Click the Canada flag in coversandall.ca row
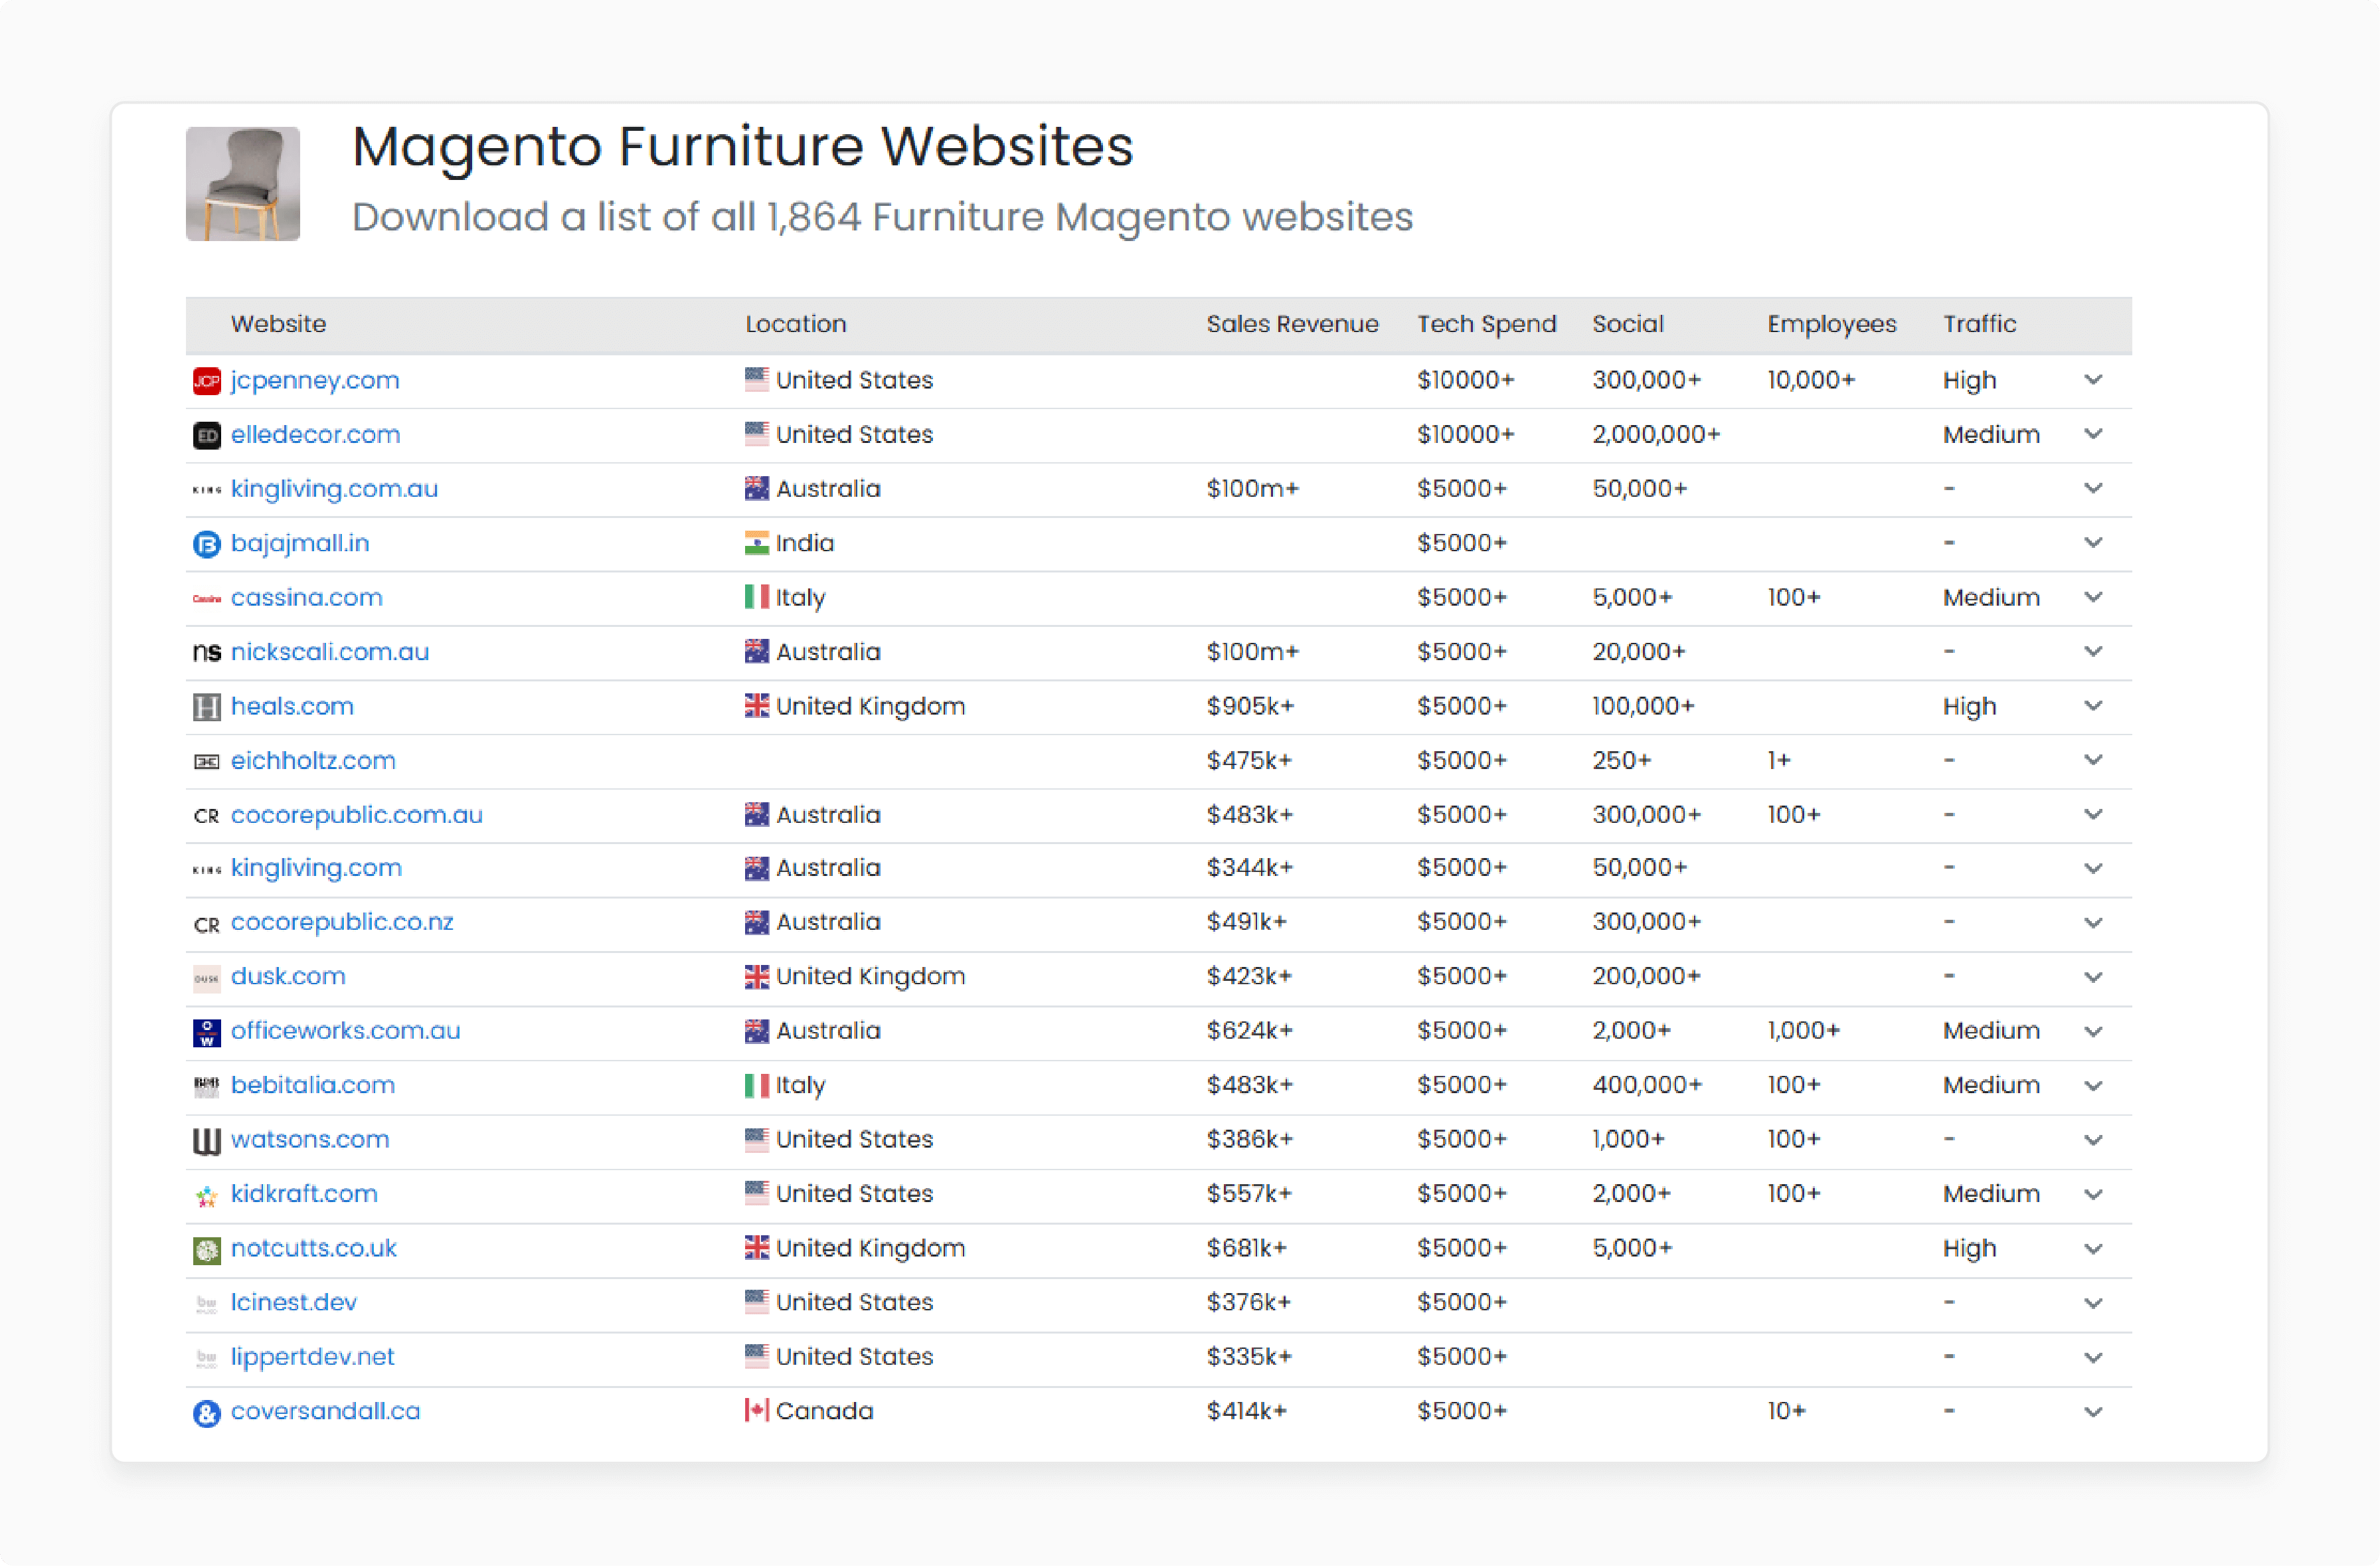 [x=756, y=1411]
